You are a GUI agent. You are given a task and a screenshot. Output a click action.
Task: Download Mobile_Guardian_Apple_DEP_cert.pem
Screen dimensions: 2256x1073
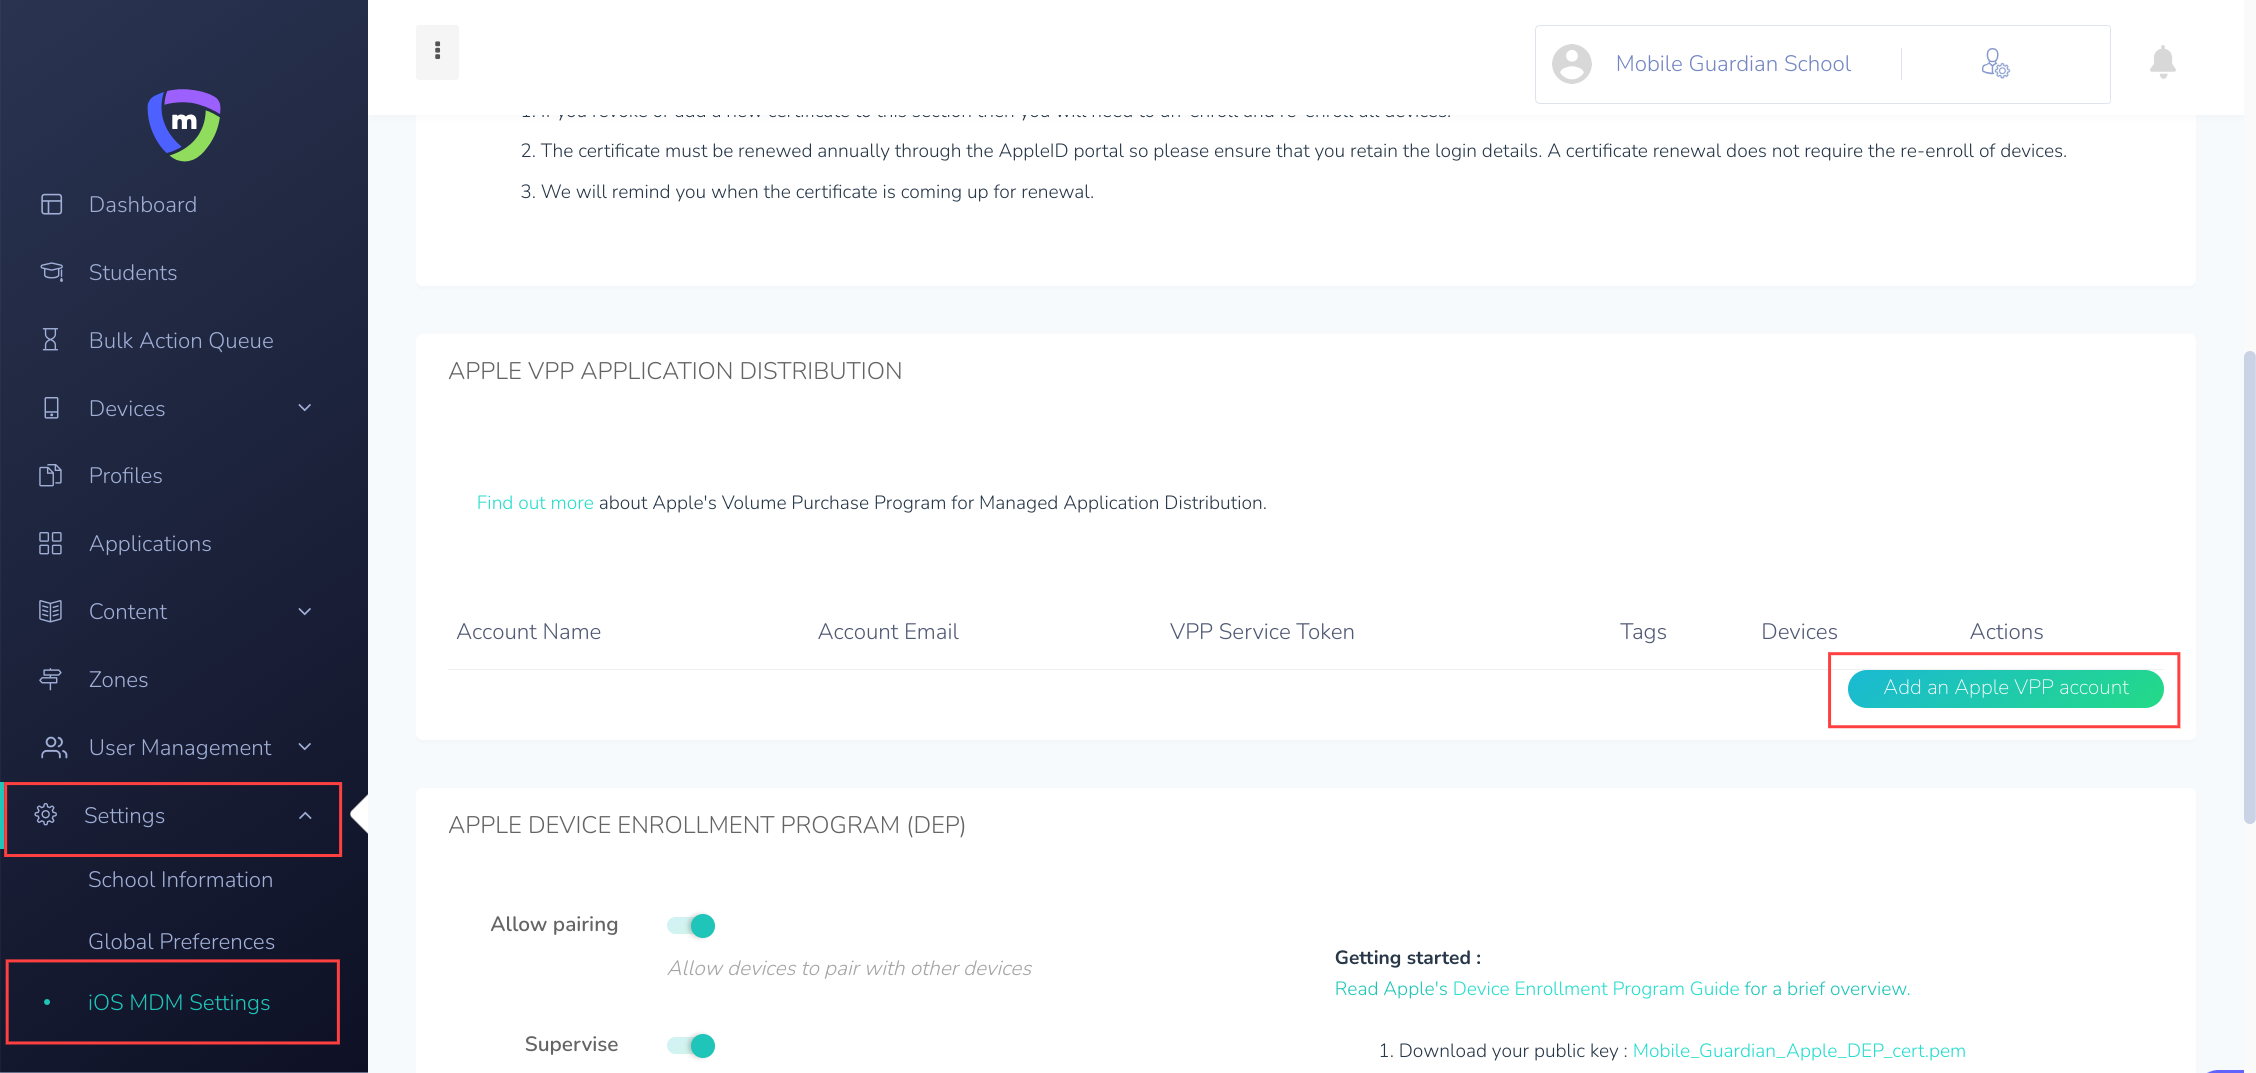pos(1799,1050)
